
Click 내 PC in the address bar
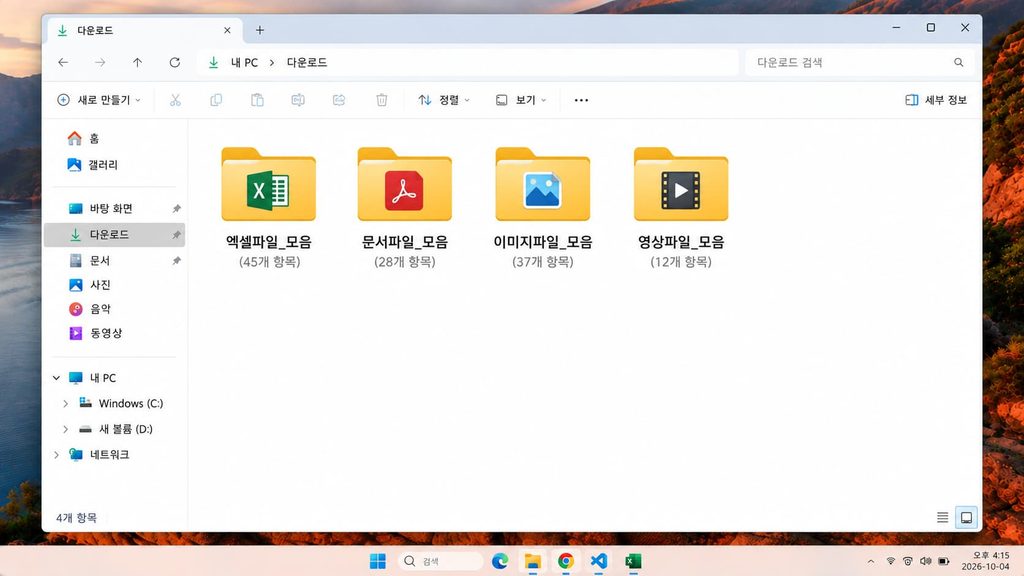(x=244, y=63)
